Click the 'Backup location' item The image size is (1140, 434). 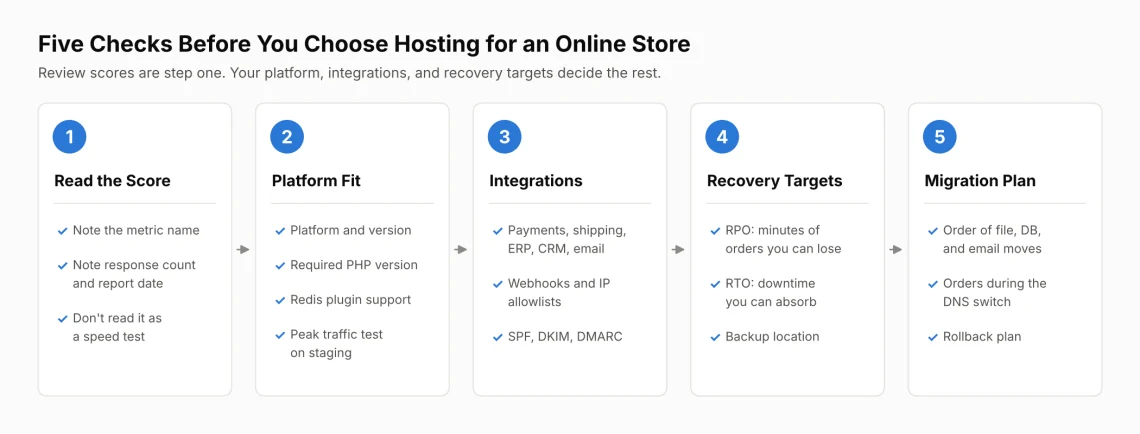[772, 337]
